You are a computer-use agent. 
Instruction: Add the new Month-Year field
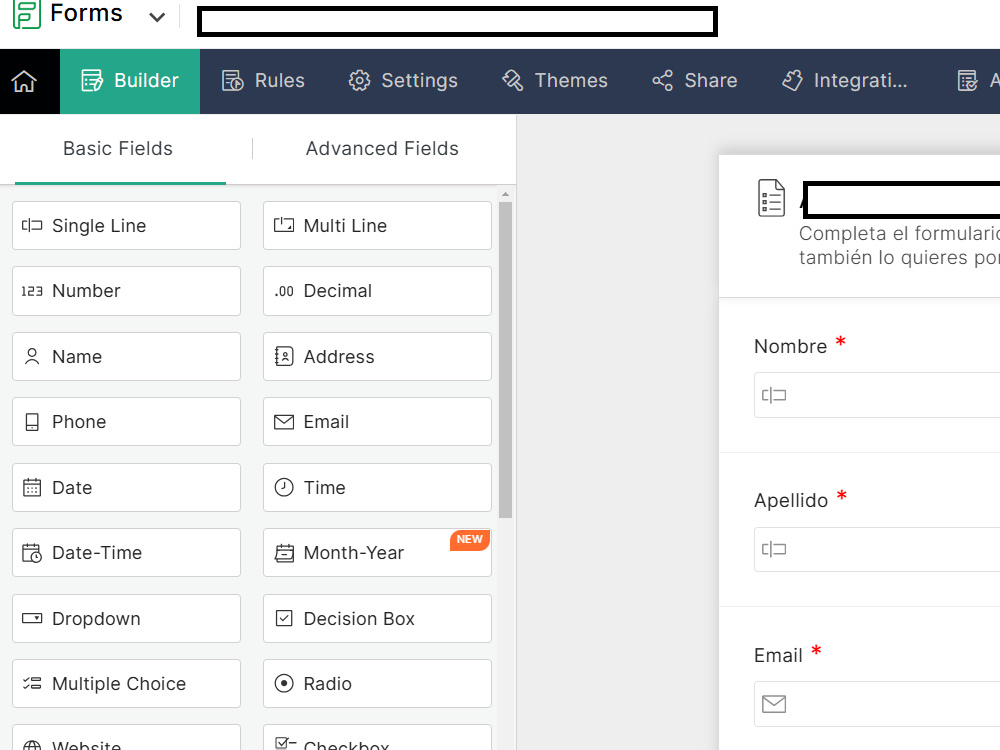pos(377,552)
